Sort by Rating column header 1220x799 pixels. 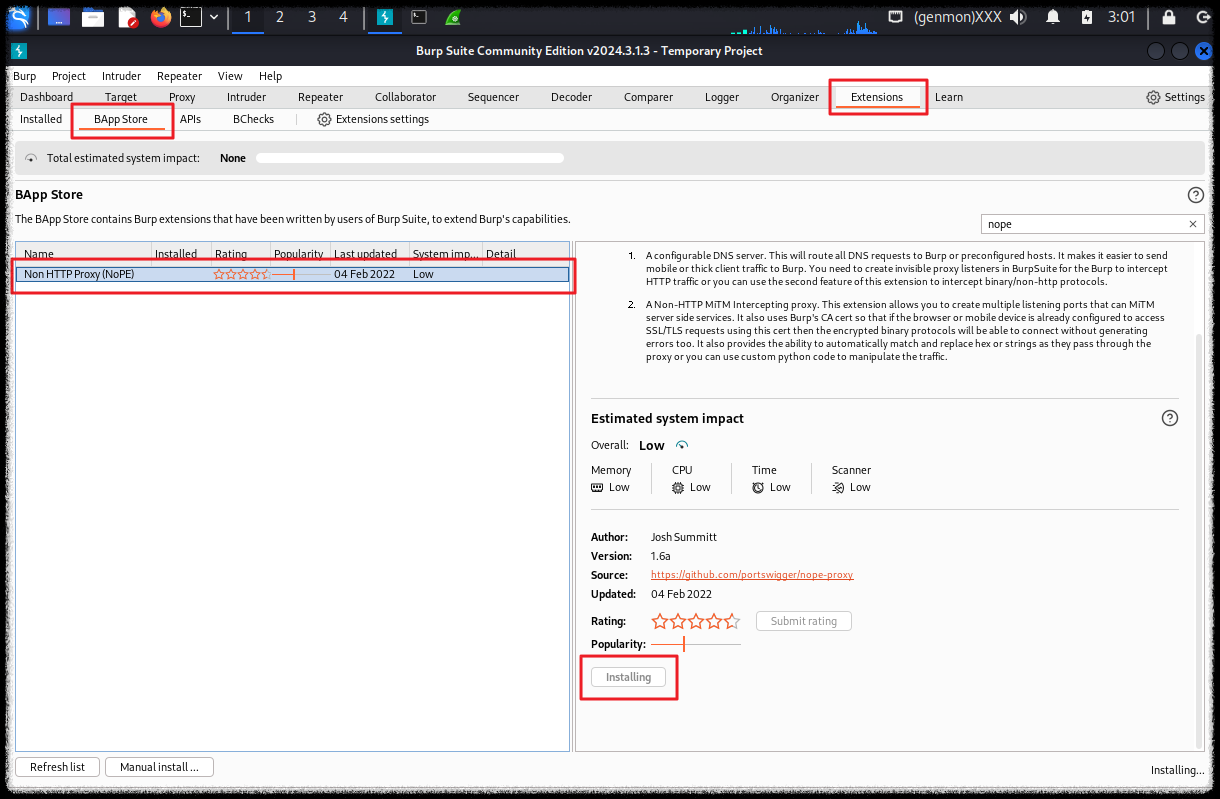click(240, 254)
